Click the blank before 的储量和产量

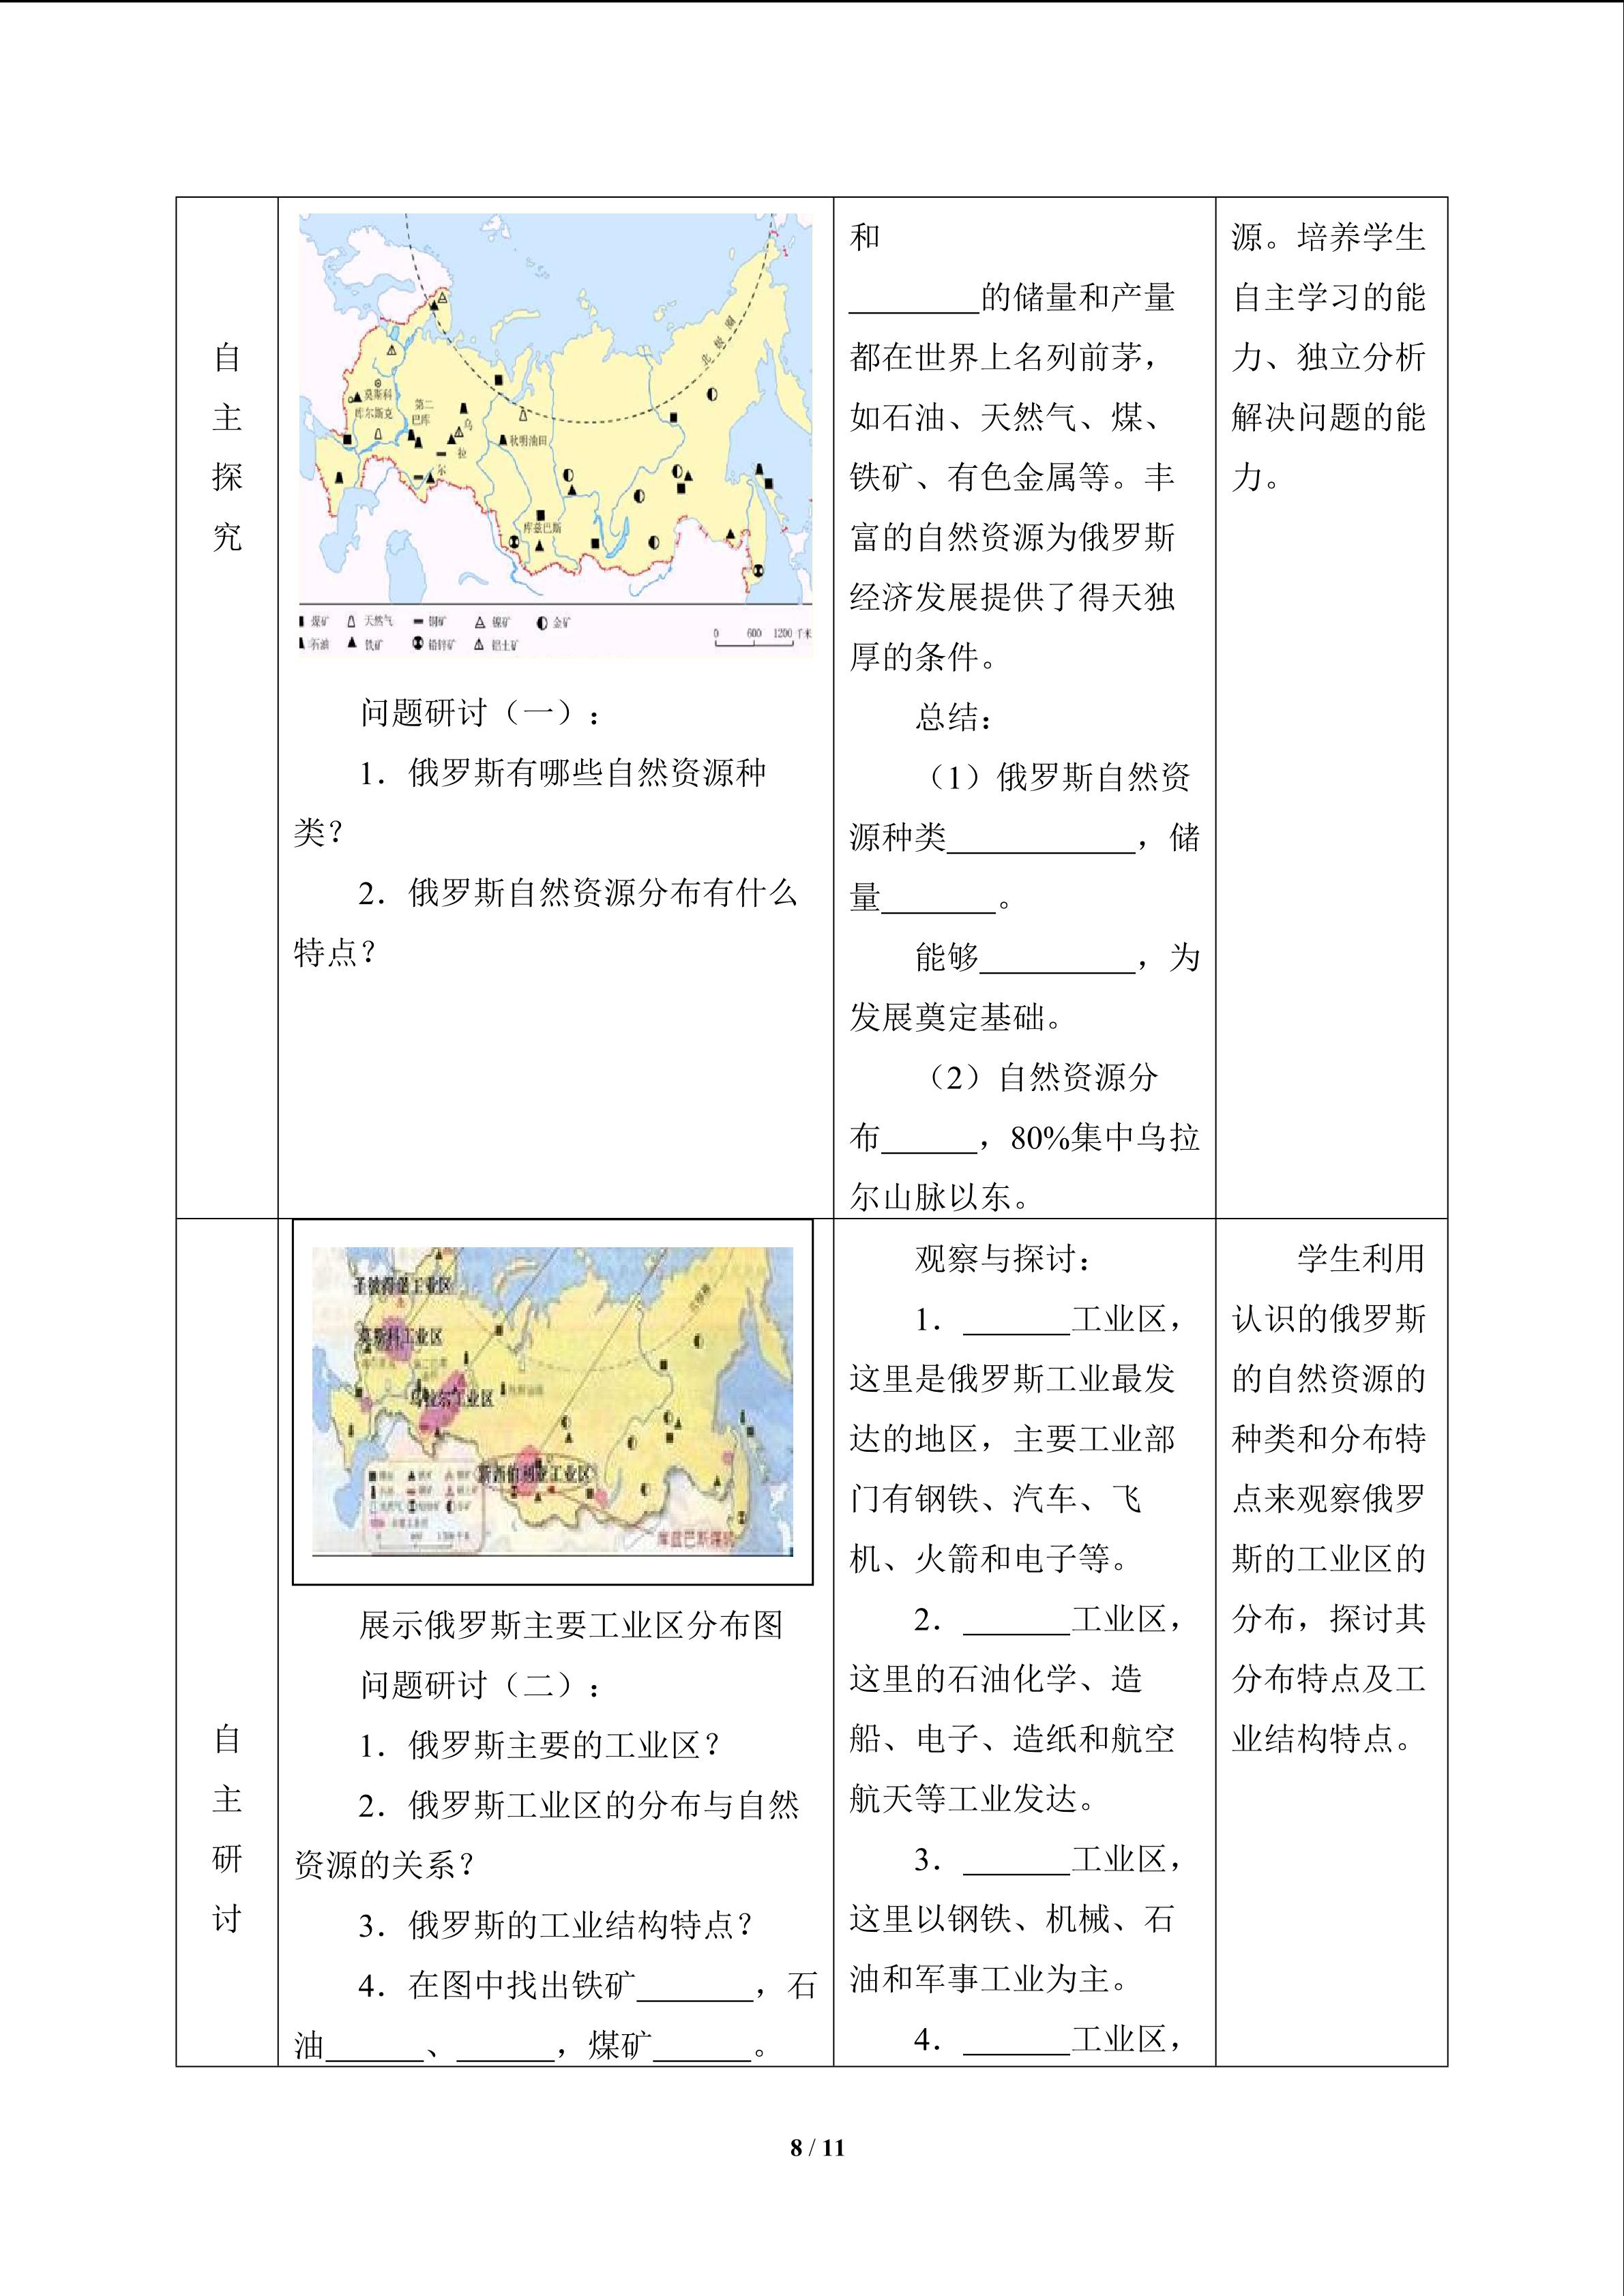(x=915, y=297)
